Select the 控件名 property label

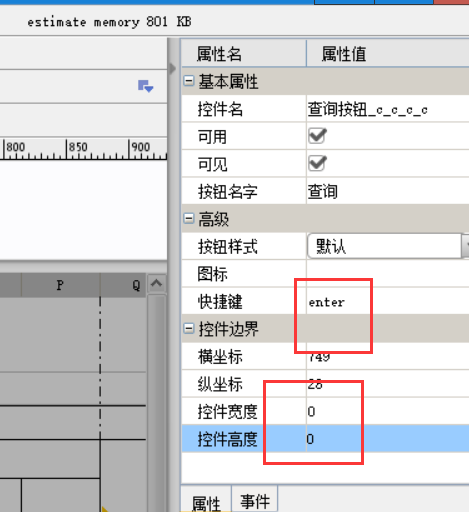click(220, 109)
